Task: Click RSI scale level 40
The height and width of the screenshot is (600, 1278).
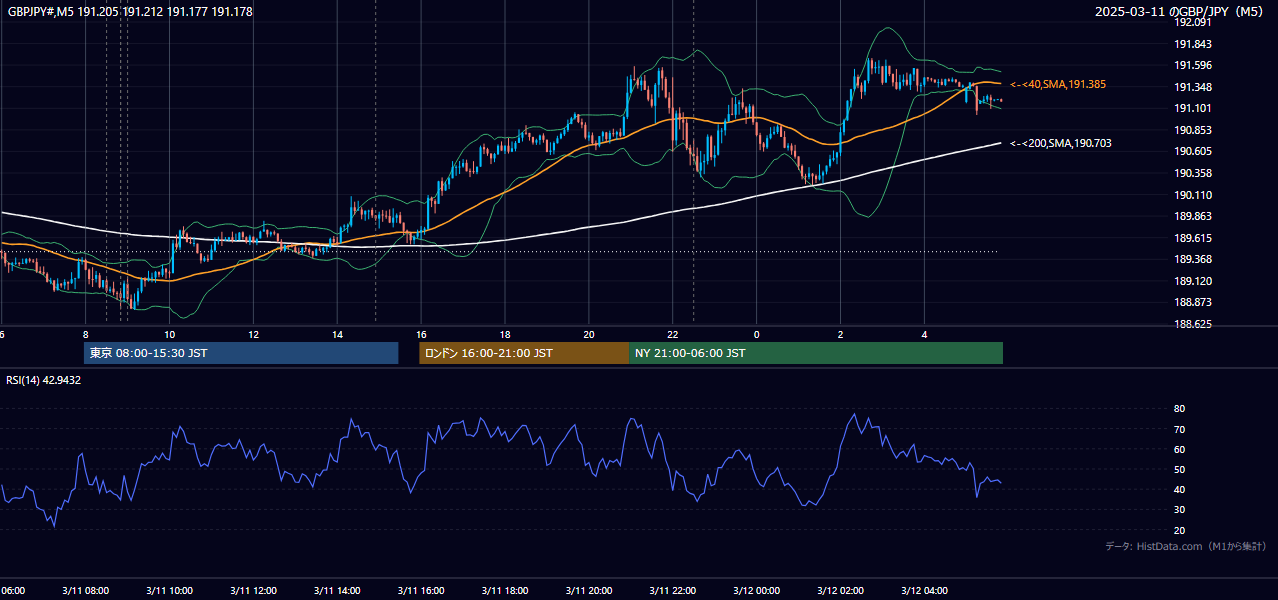Action: tap(1179, 489)
